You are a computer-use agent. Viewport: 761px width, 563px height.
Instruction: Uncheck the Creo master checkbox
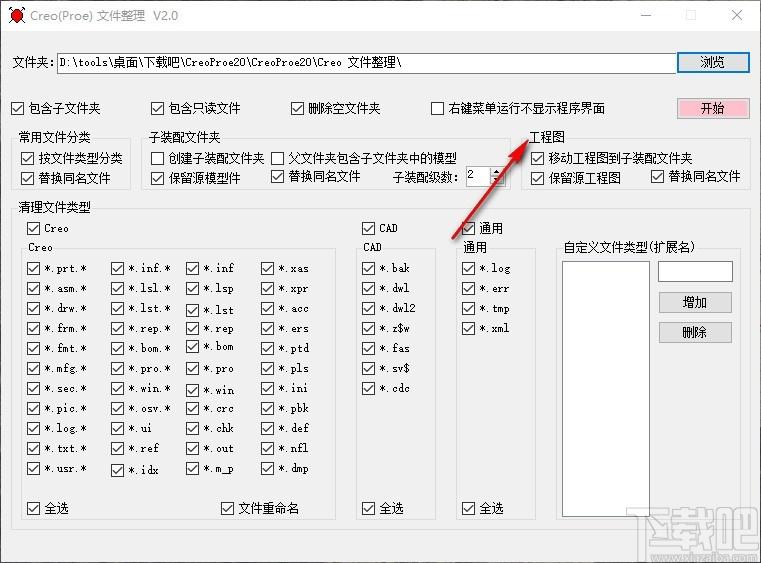tap(33, 228)
